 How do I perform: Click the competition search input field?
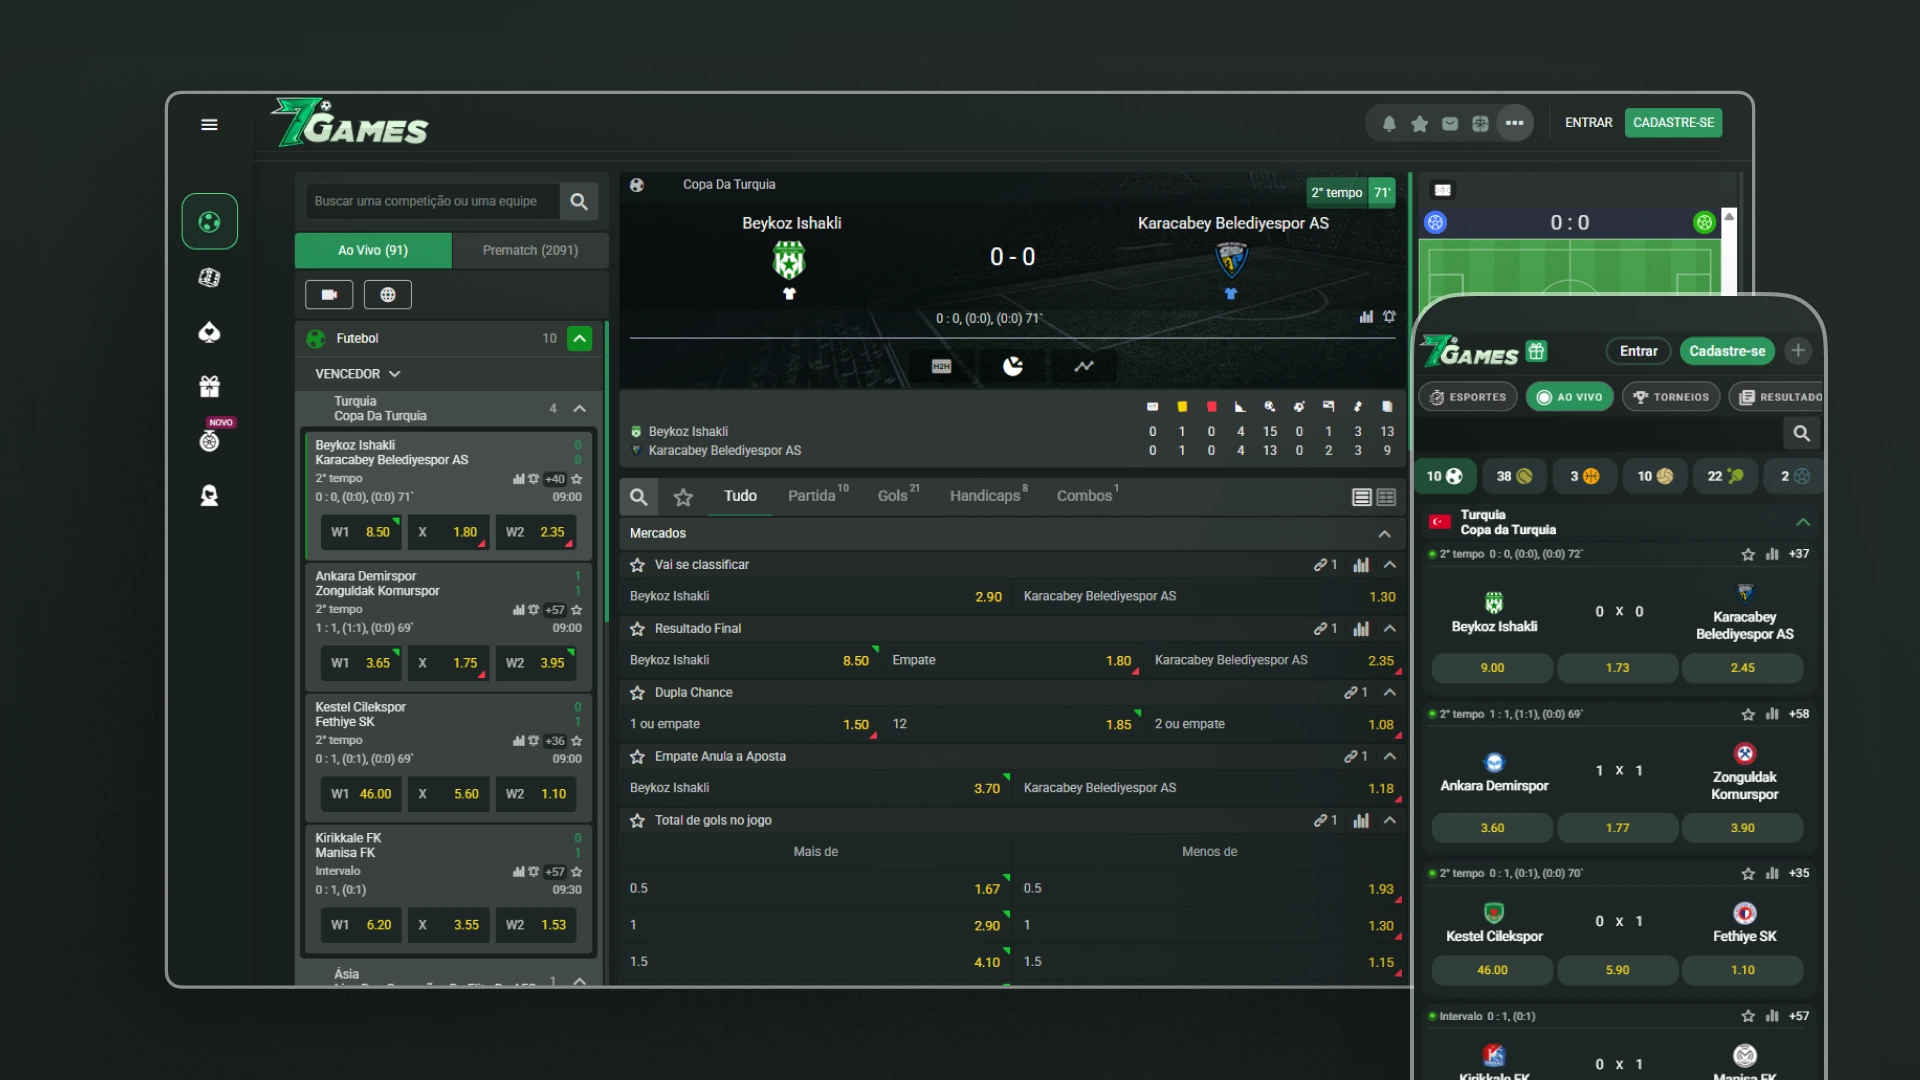tap(430, 202)
